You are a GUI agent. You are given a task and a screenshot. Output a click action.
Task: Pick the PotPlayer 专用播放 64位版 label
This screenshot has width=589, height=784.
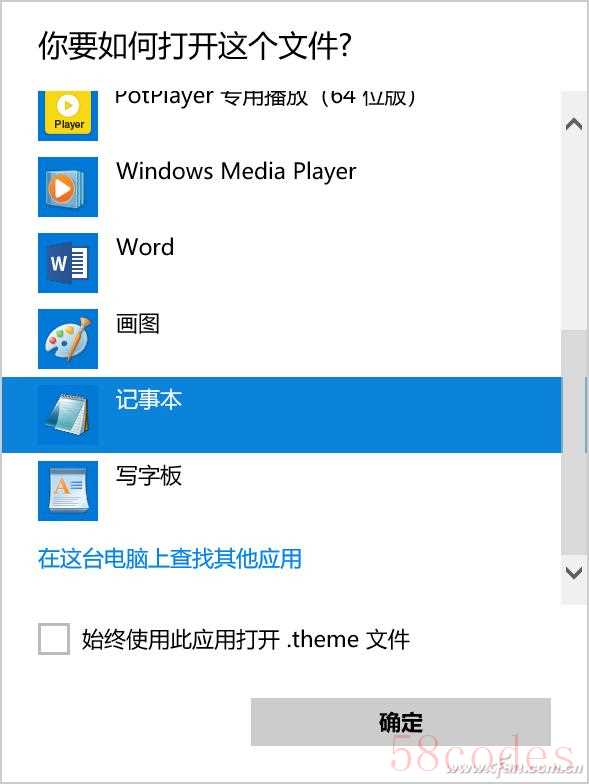265,98
